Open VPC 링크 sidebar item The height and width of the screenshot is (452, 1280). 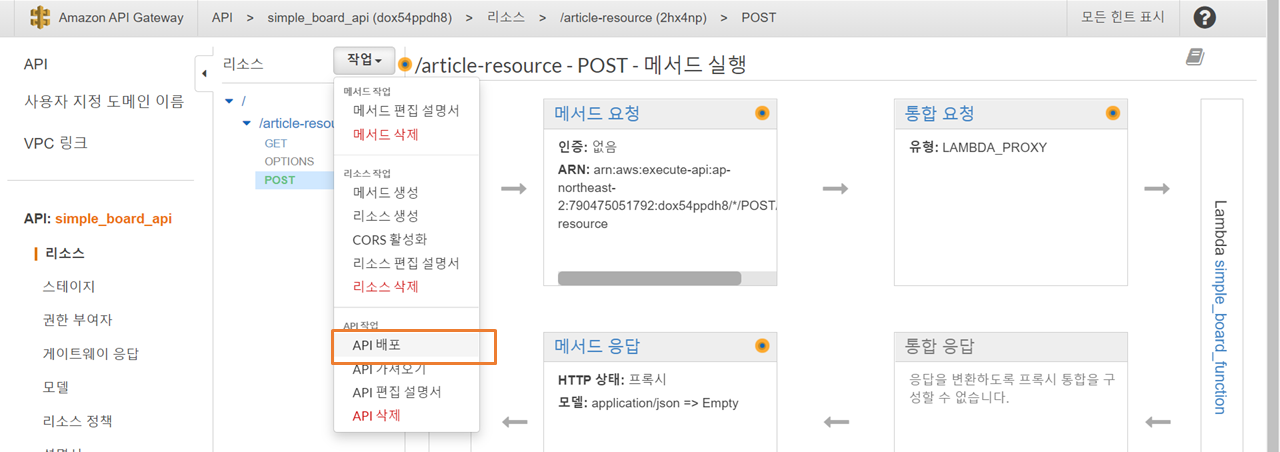[x=56, y=143]
